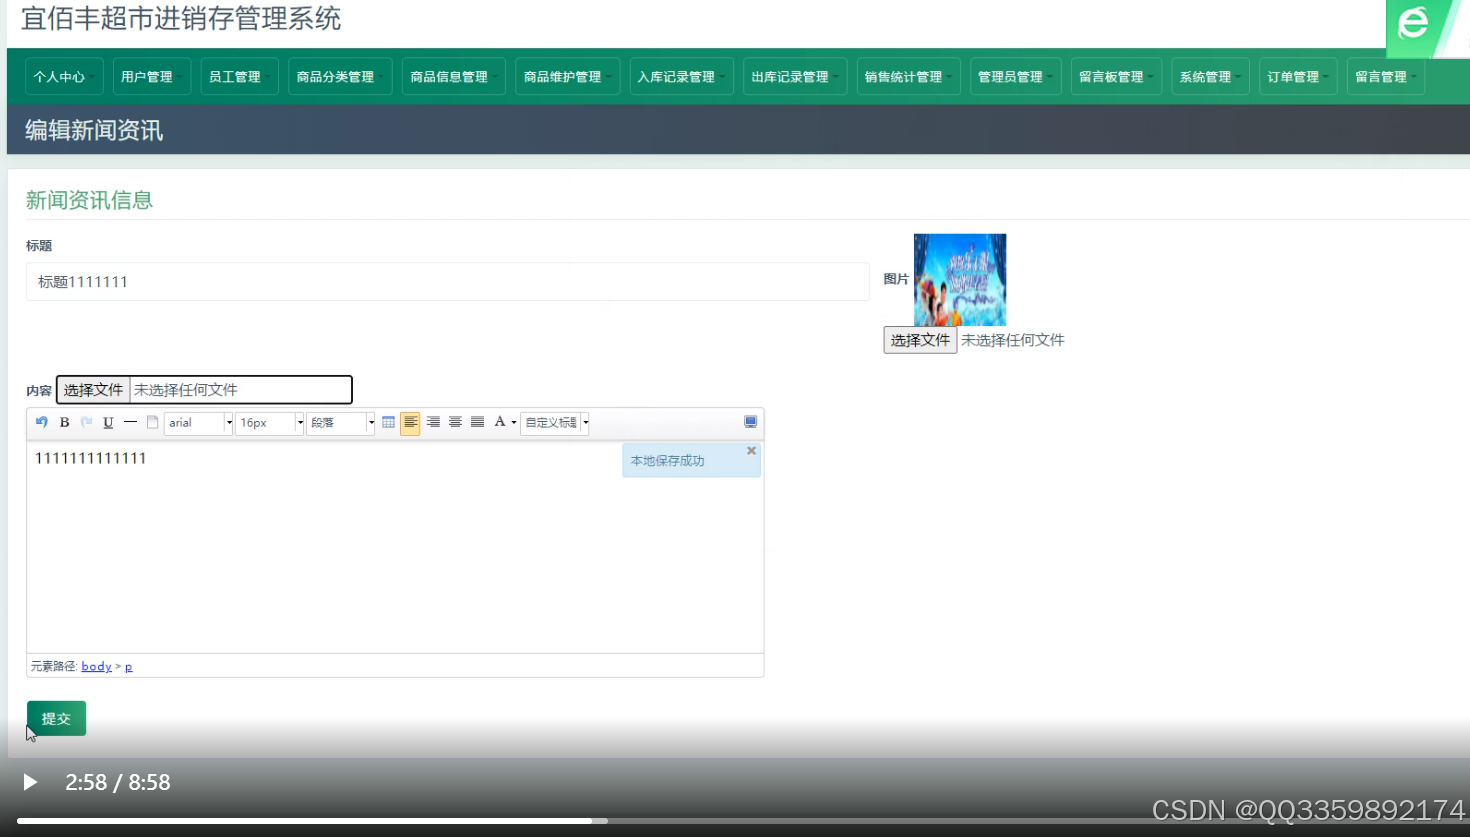
Task: Center-align text in the editor
Action: tap(455, 422)
